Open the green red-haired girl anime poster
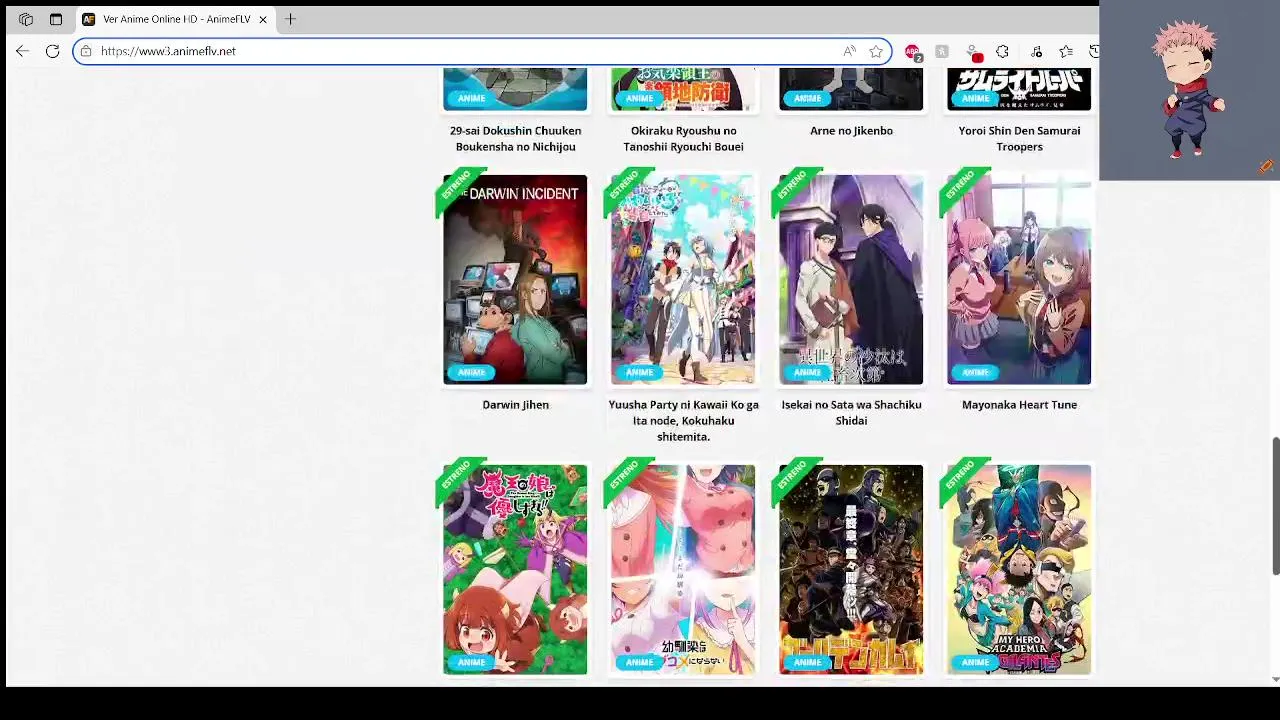The image size is (1280, 720). [x=515, y=569]
